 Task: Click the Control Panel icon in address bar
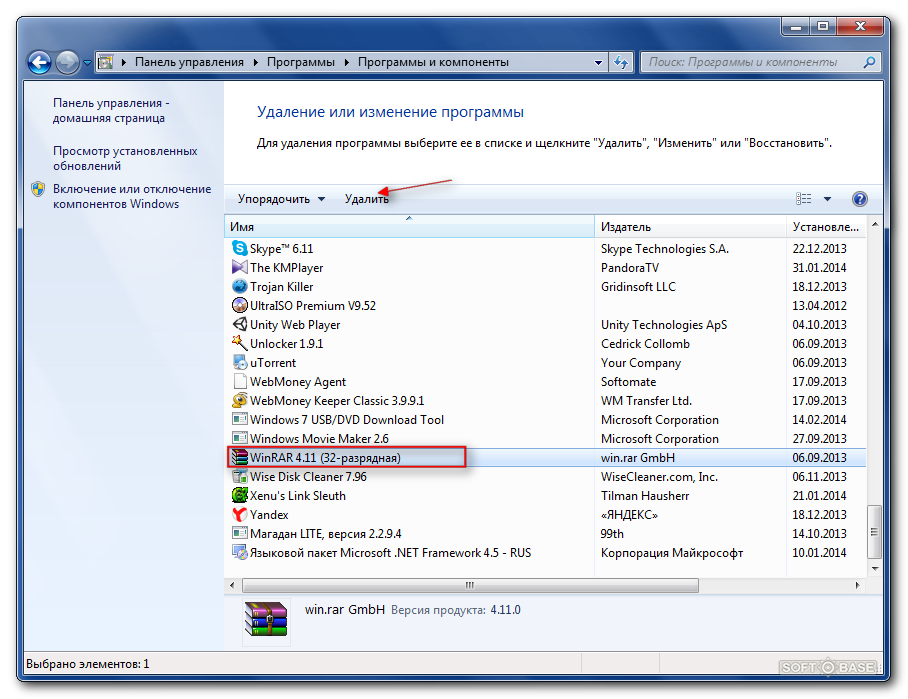(x=105, y=62)
